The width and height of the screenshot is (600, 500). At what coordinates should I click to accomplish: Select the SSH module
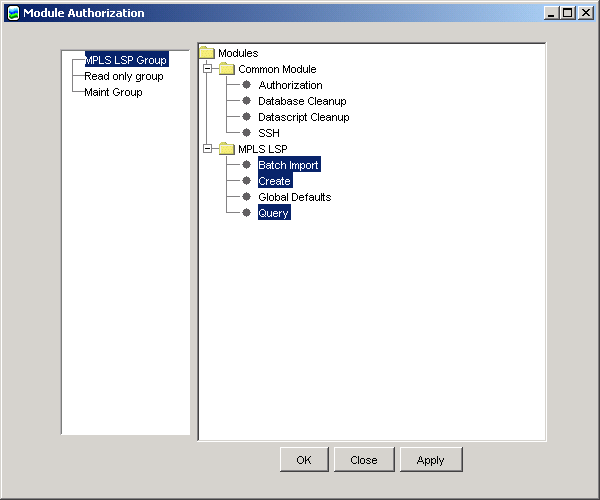coord(269,133)
